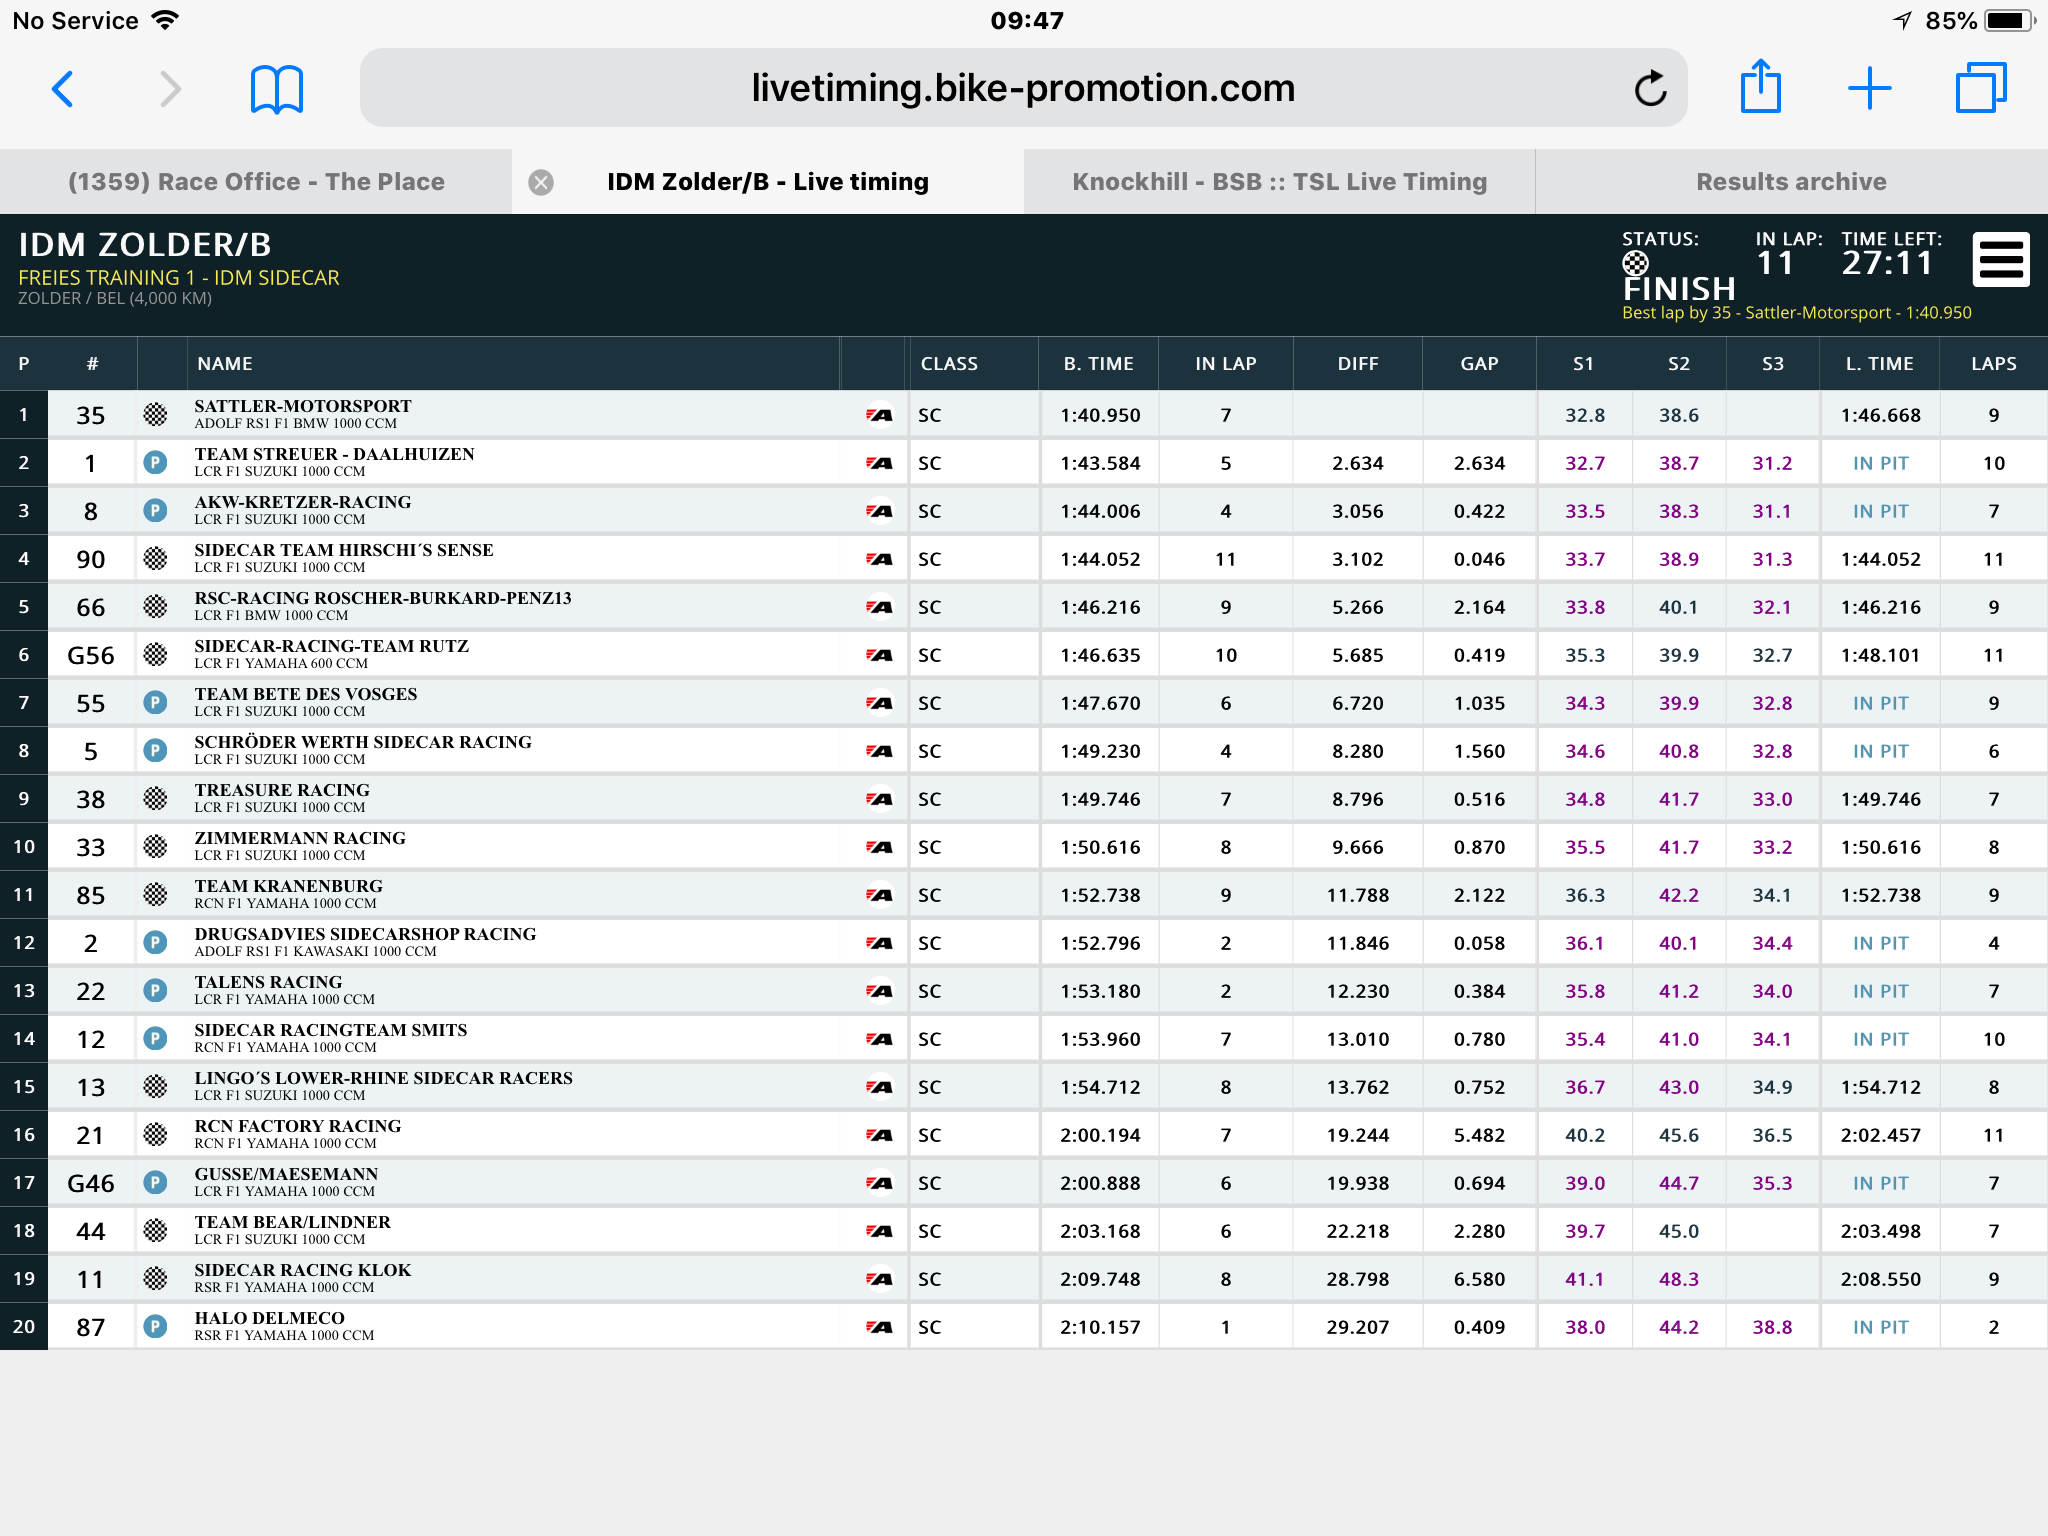This screenshot has height=1536, width=2048.
Task: Click the DIFF column header
Action: point(1358,364)
